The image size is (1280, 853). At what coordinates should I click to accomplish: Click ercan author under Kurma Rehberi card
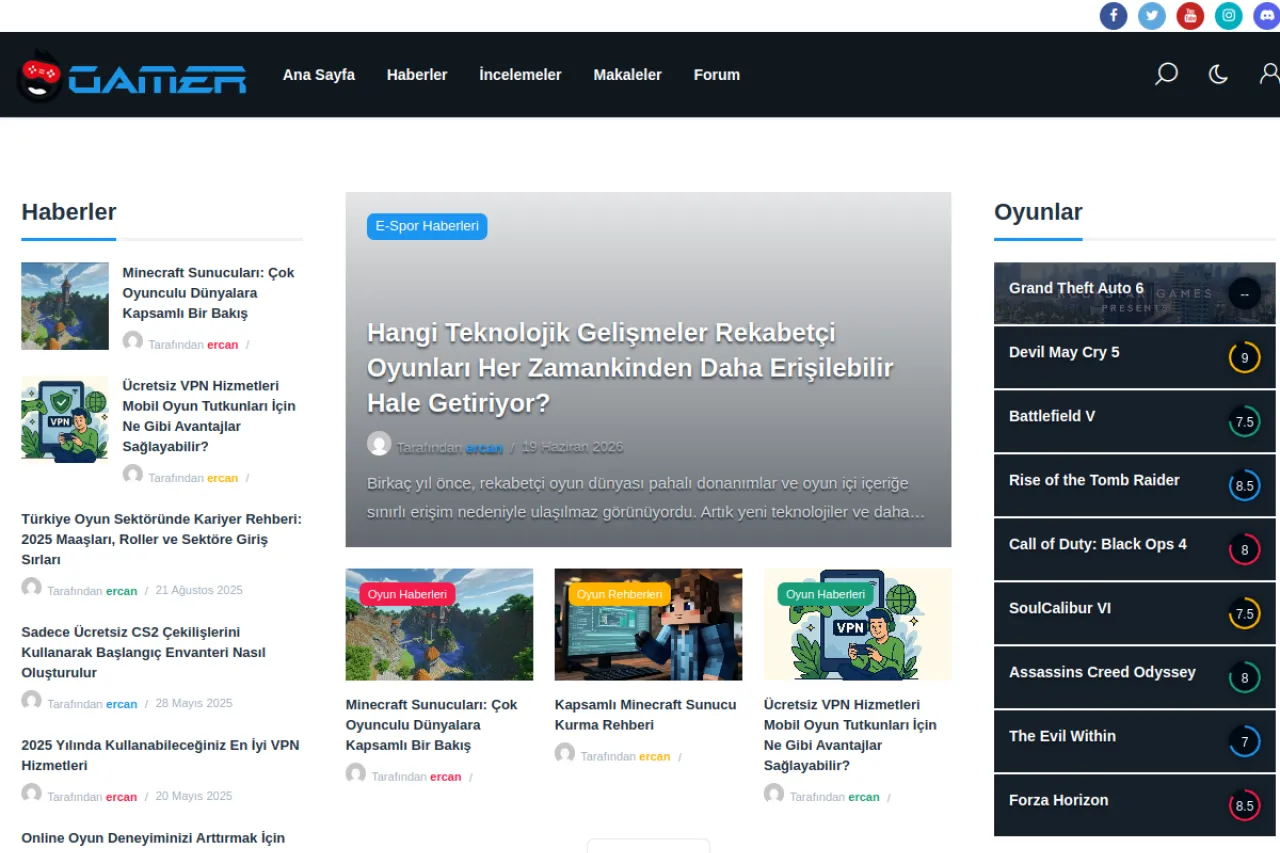click(654, 757)
